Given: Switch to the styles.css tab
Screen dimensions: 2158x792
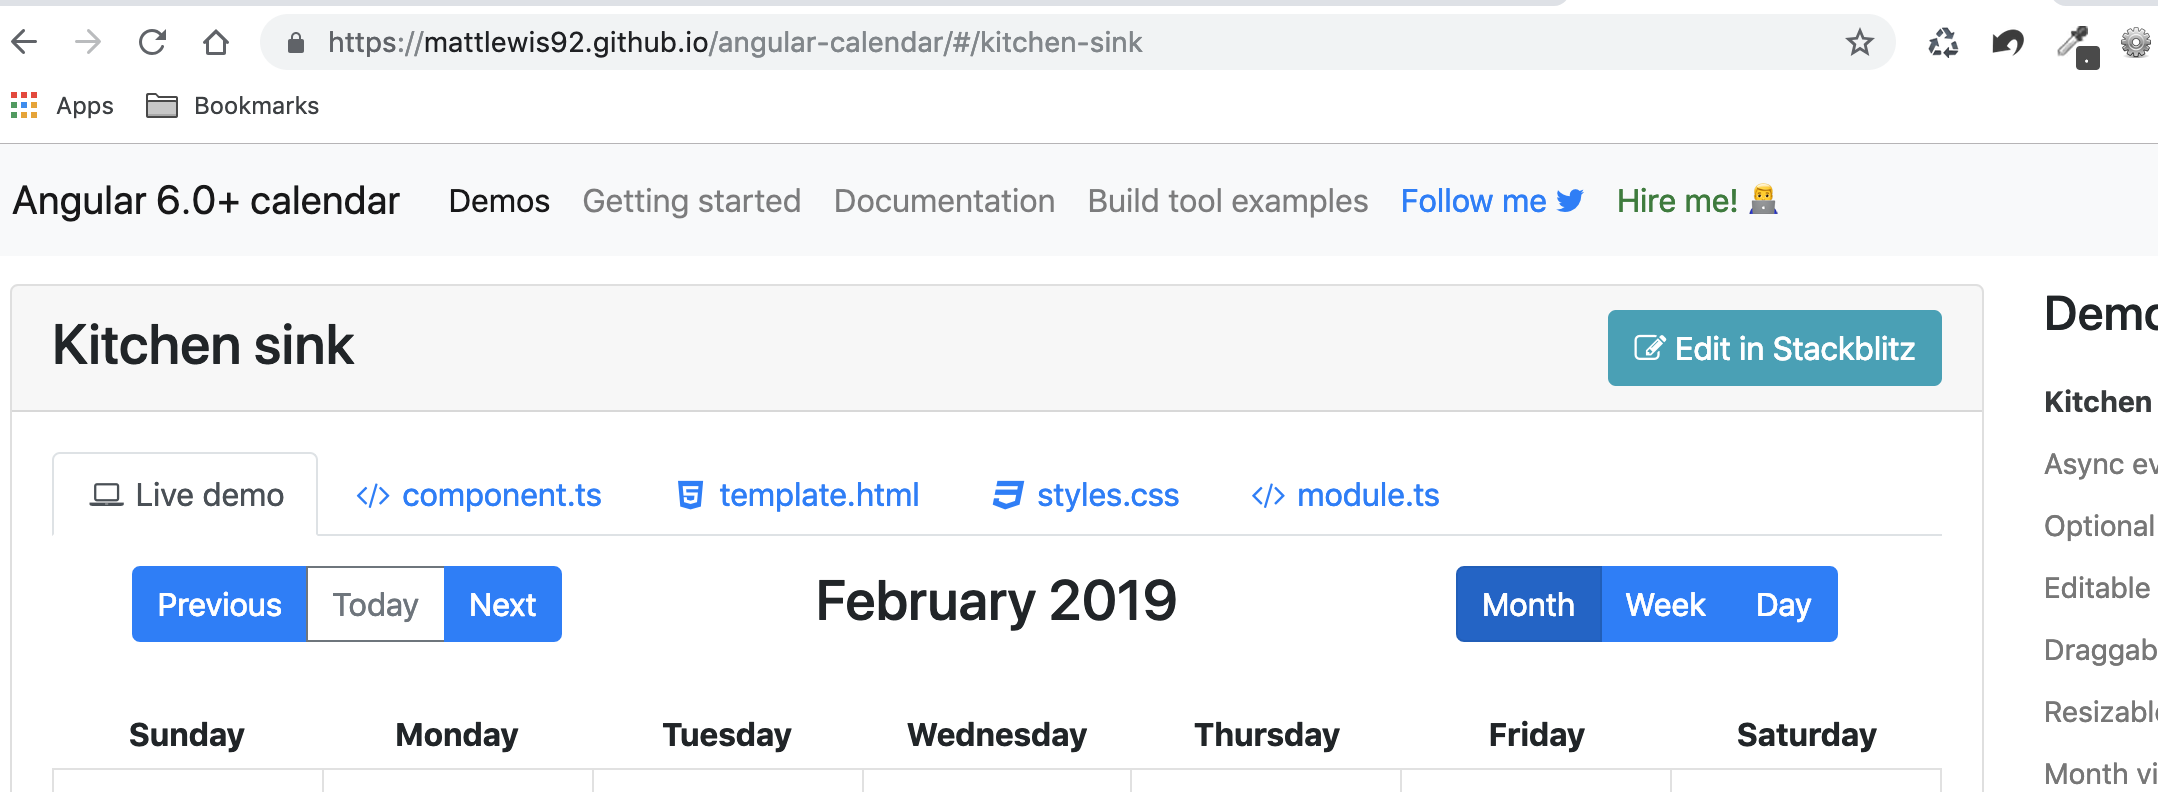Looking at the screenshot, I should [1086, 495].
